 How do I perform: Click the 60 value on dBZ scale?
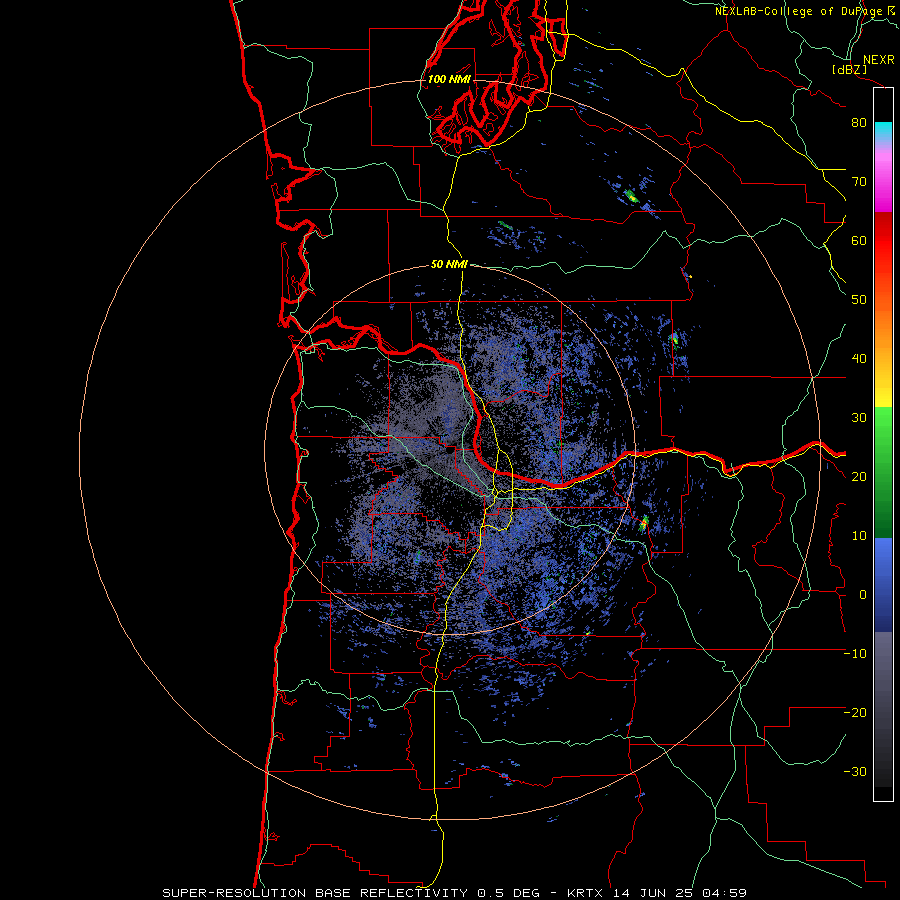pyautogui.click(x=859, y=241)
